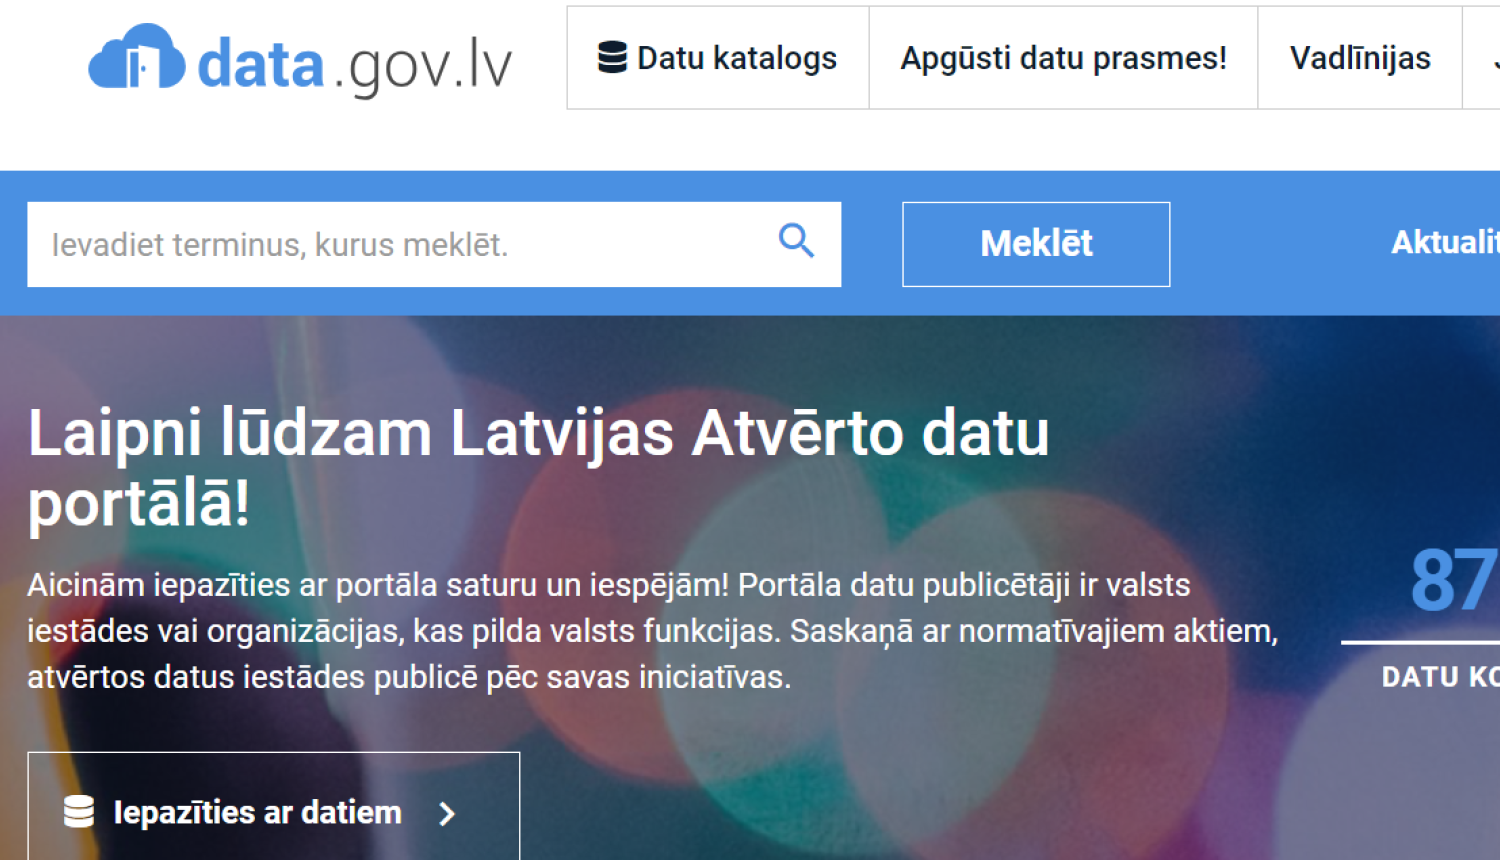Expand Iepazīties ar datiem with the chevron
1500x860 pixels.
[x=447, y=813]
